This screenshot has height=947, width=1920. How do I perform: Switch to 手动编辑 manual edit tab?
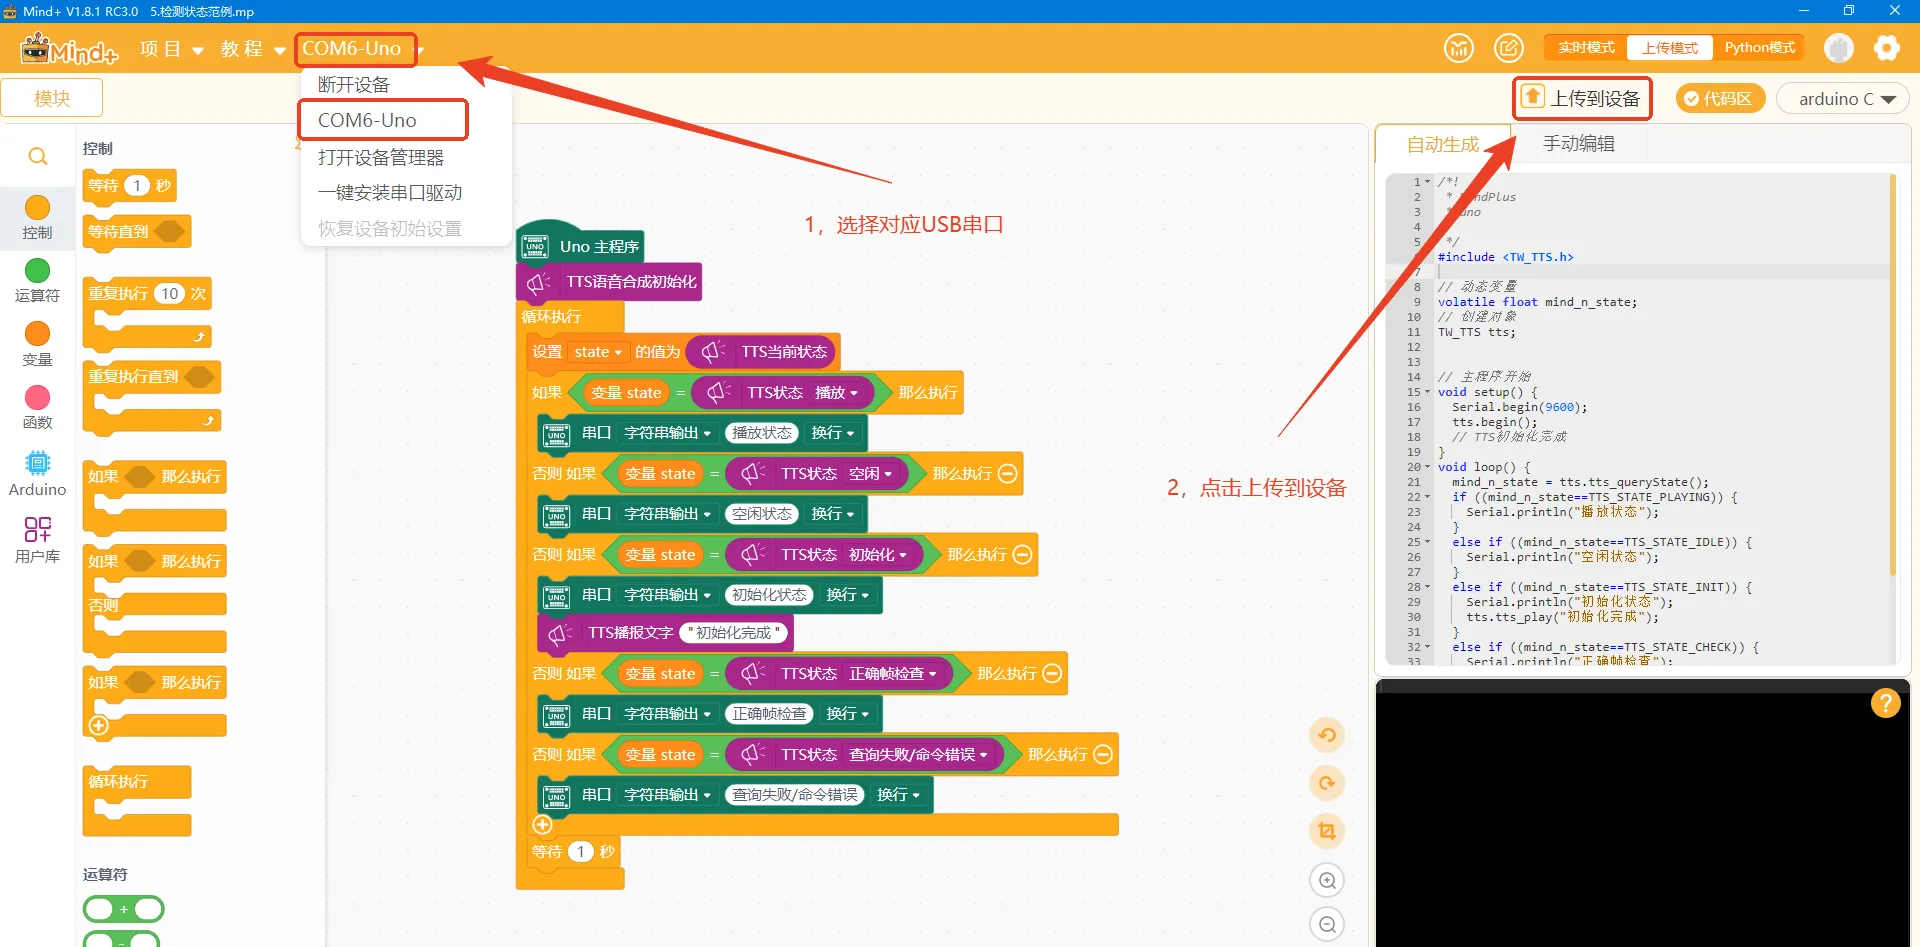[1578, 144]
